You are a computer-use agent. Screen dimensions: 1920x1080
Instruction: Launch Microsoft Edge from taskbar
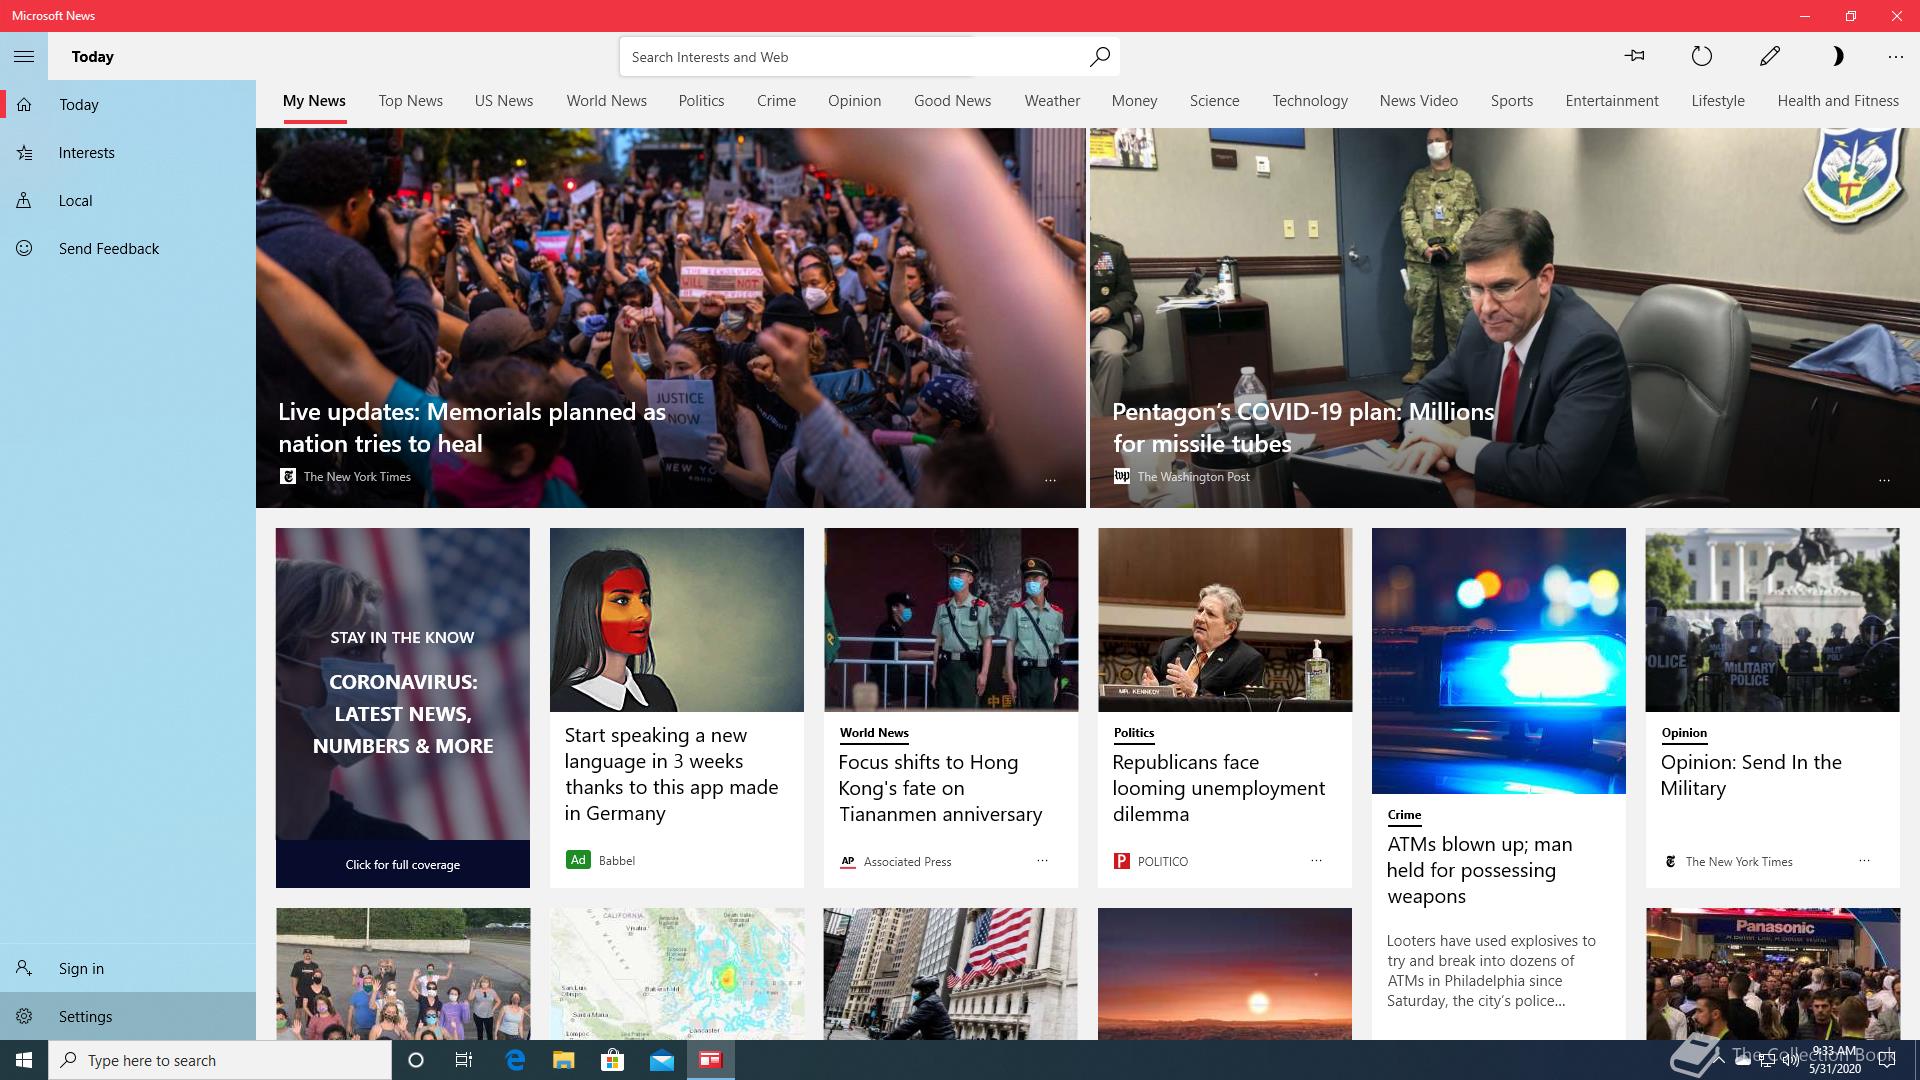pos(515,1060)
